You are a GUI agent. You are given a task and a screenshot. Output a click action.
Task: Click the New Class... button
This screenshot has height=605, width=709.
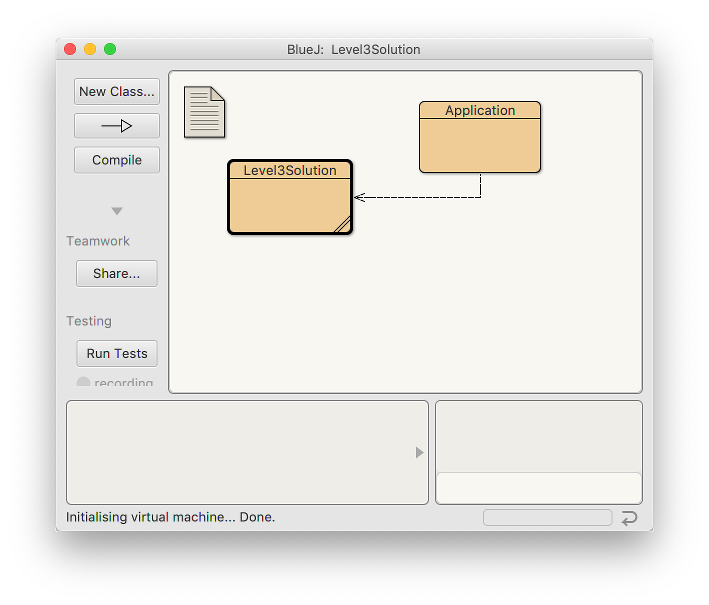117,92
